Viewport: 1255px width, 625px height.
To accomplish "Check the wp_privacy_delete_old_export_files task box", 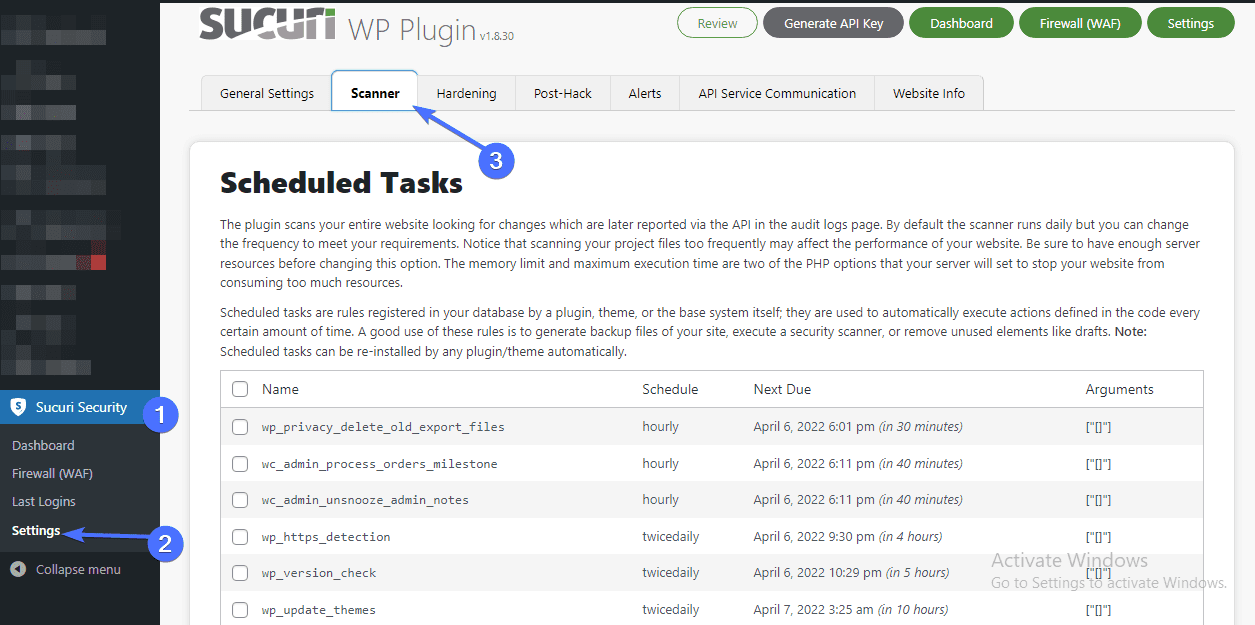I will (x=240, y=427).
